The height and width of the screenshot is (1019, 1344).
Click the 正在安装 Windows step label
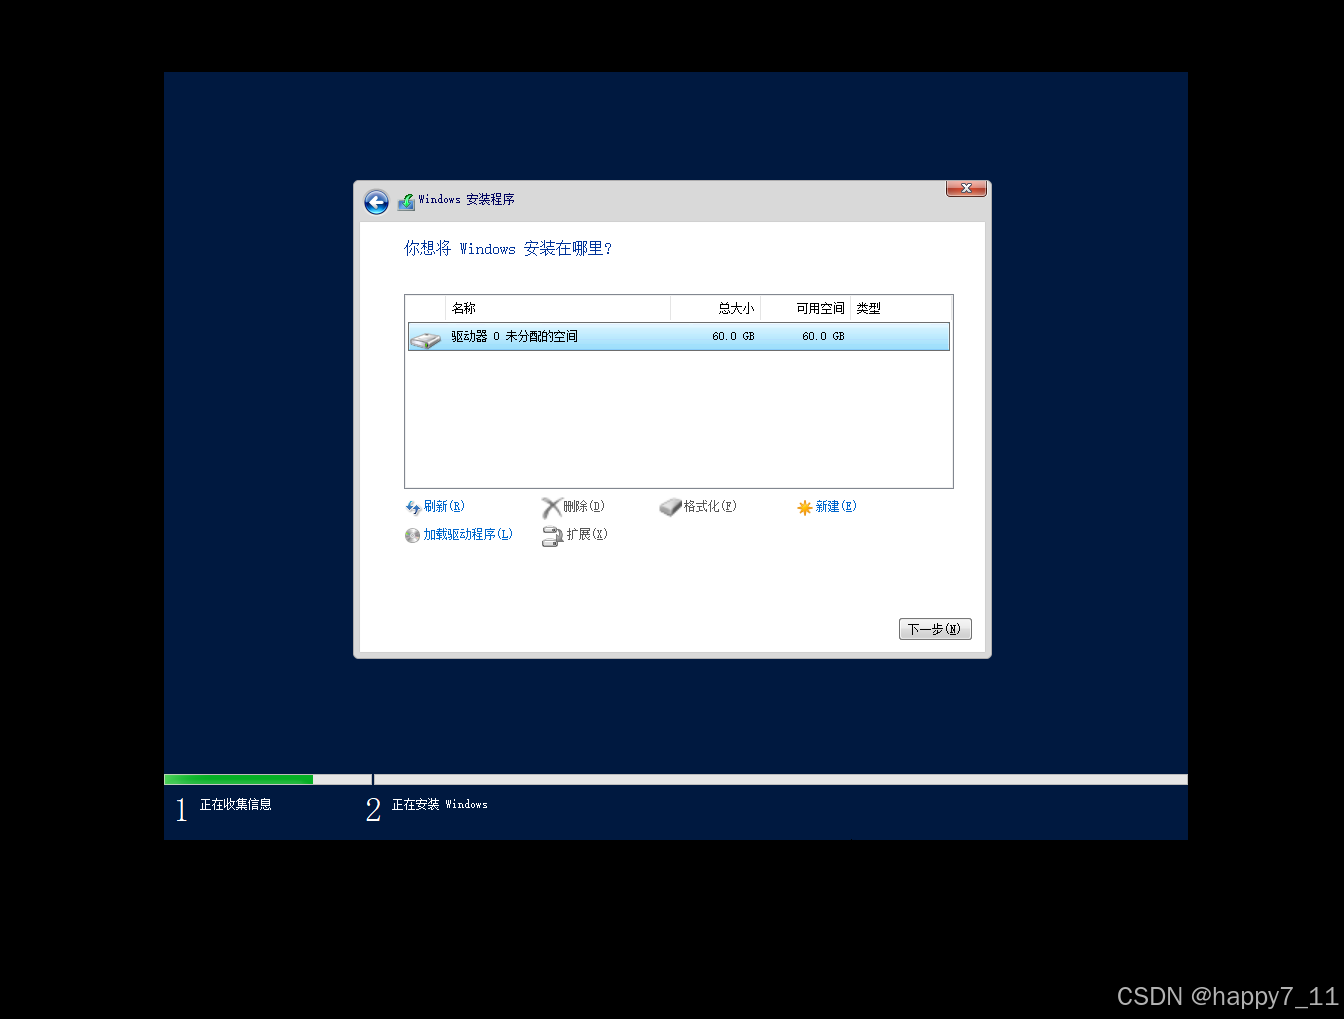pyautogui.click(x=440, y=805)
